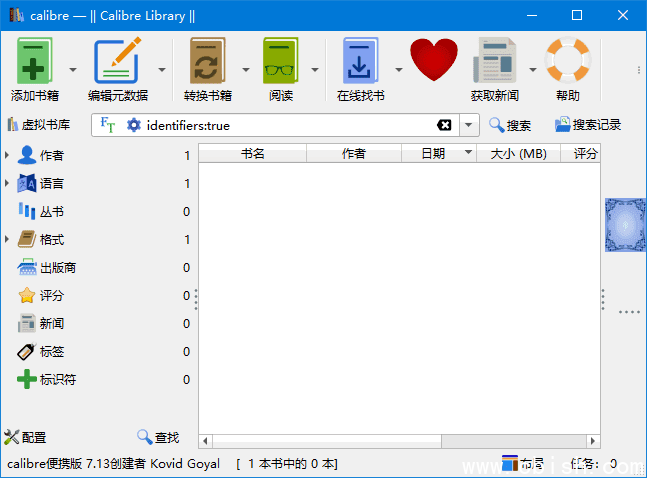The width and height of the screenshot is (647, 478).
Task: Open 搜索记录 (Saved searches) button
Action: 588,125
